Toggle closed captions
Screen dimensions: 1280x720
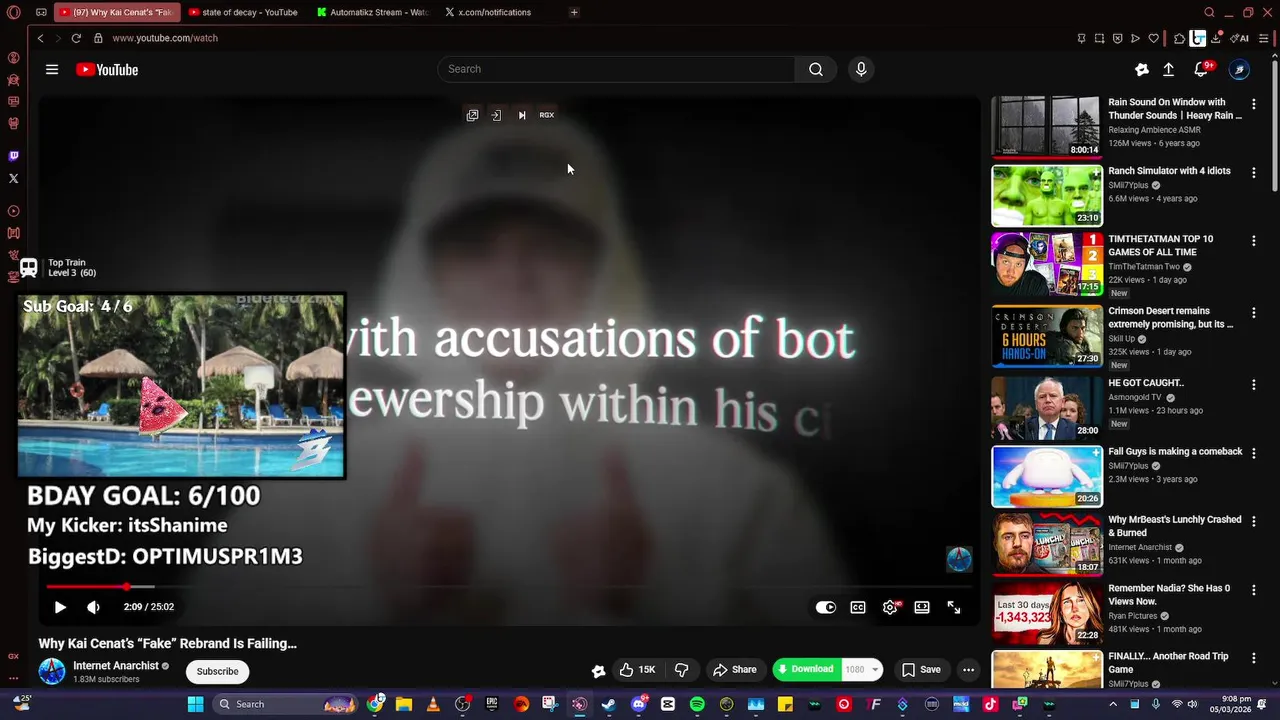click(858, 607)
